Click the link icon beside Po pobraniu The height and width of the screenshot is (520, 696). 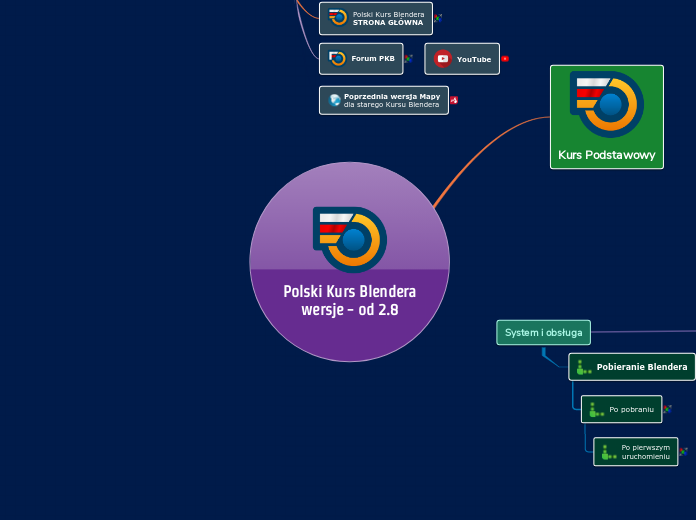pyautogui.click(x=667, y=409)
